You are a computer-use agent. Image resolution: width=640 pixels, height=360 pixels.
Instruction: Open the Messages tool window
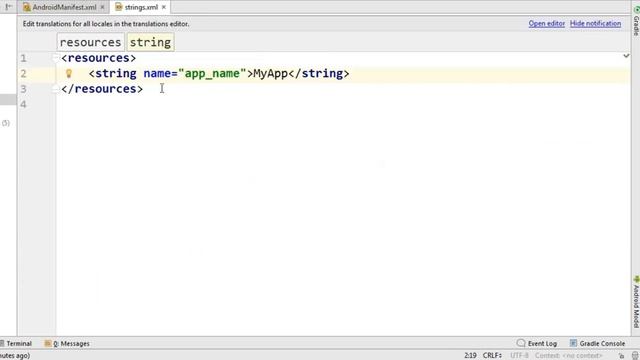coord(67,344)
